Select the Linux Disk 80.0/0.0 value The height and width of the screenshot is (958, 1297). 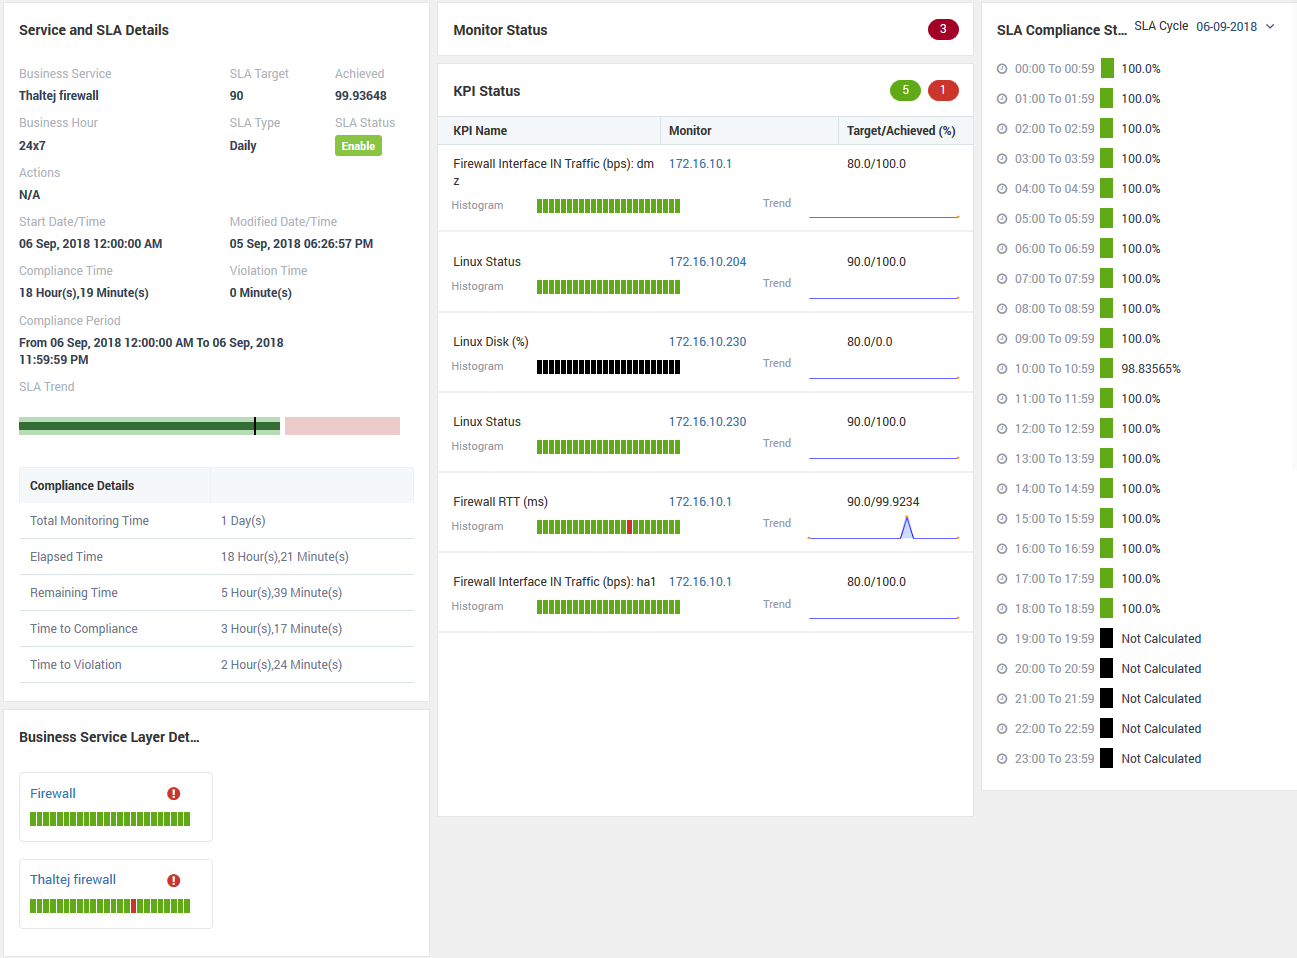(x=869, y=342)
